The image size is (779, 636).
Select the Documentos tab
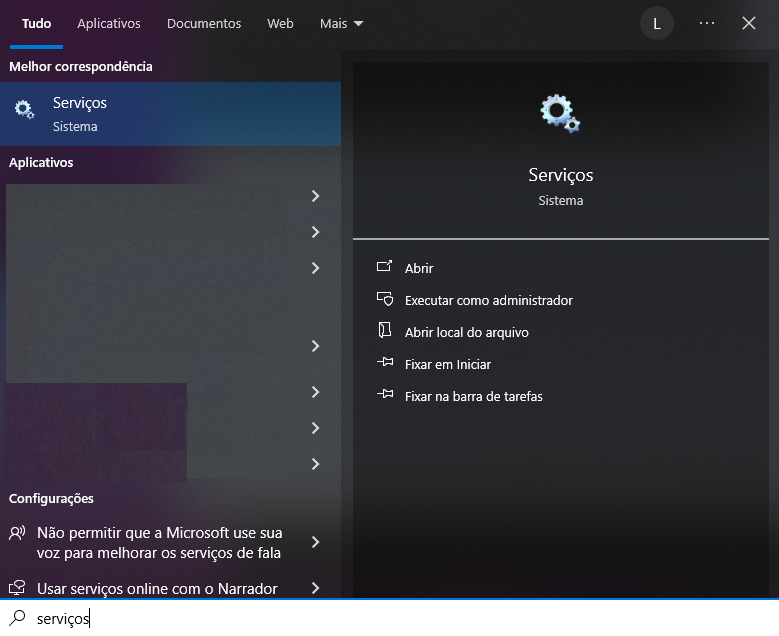(204, 23)
